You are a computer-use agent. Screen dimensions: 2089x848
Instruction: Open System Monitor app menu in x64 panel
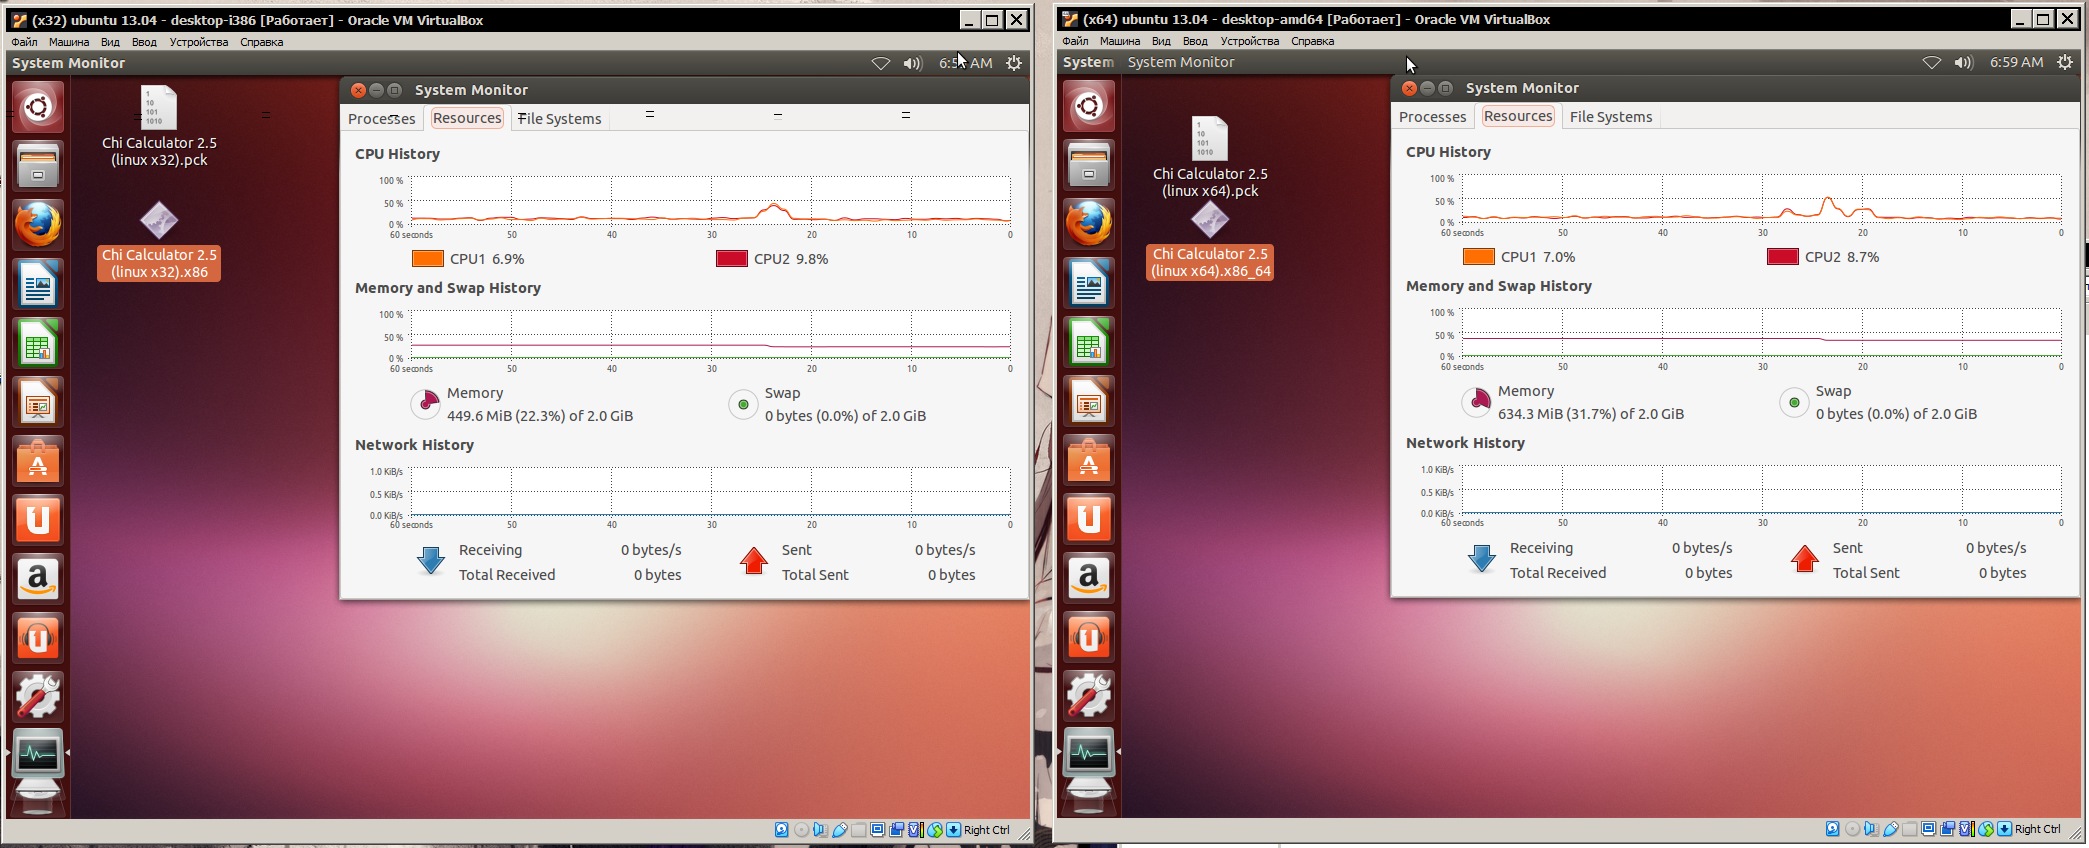pos(1181,62)
